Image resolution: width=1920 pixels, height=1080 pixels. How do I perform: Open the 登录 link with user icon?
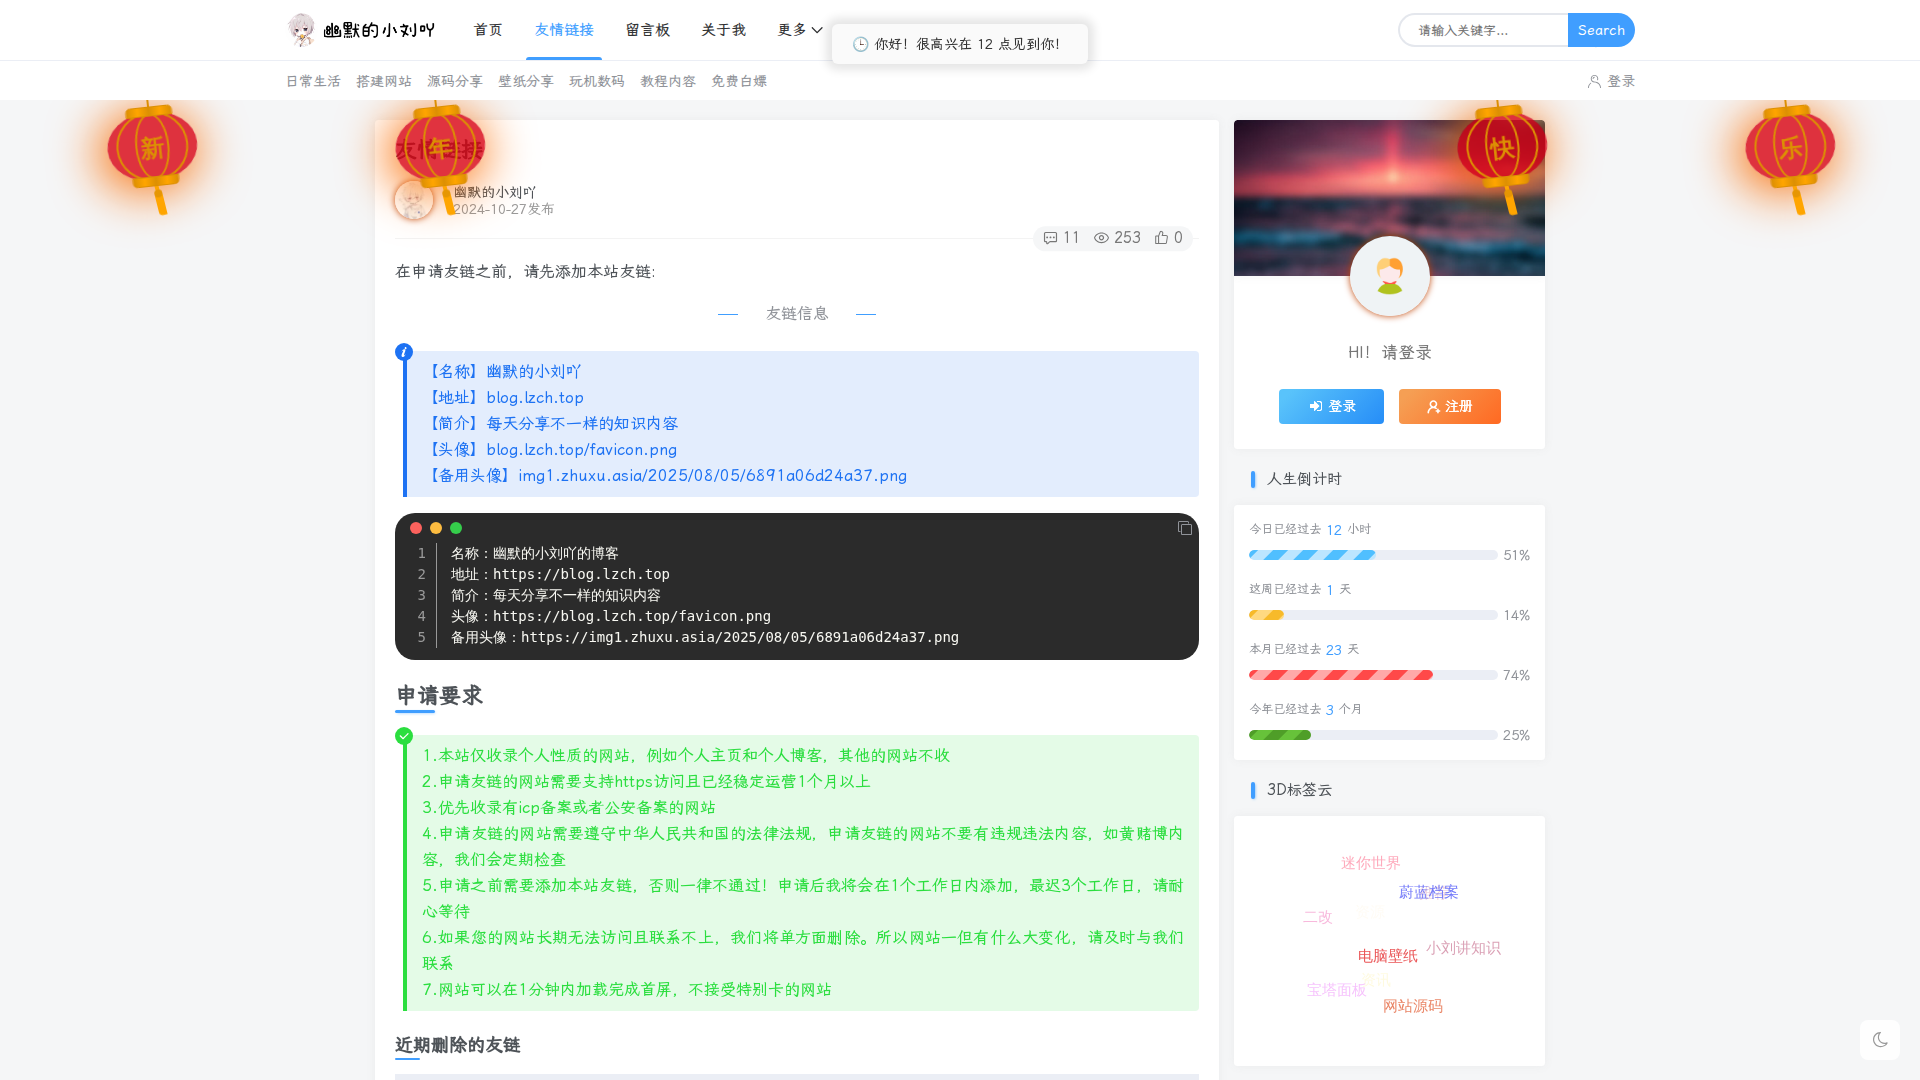click(x=1611, y=81)
